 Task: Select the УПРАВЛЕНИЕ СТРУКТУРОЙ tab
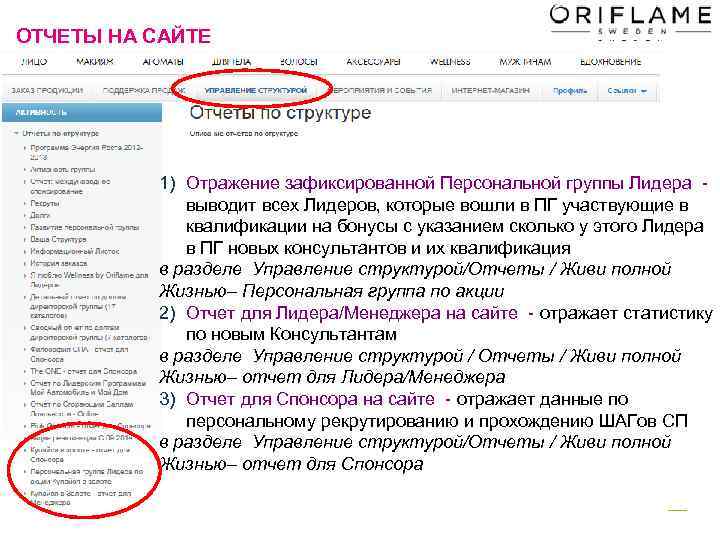coord(256,90)
